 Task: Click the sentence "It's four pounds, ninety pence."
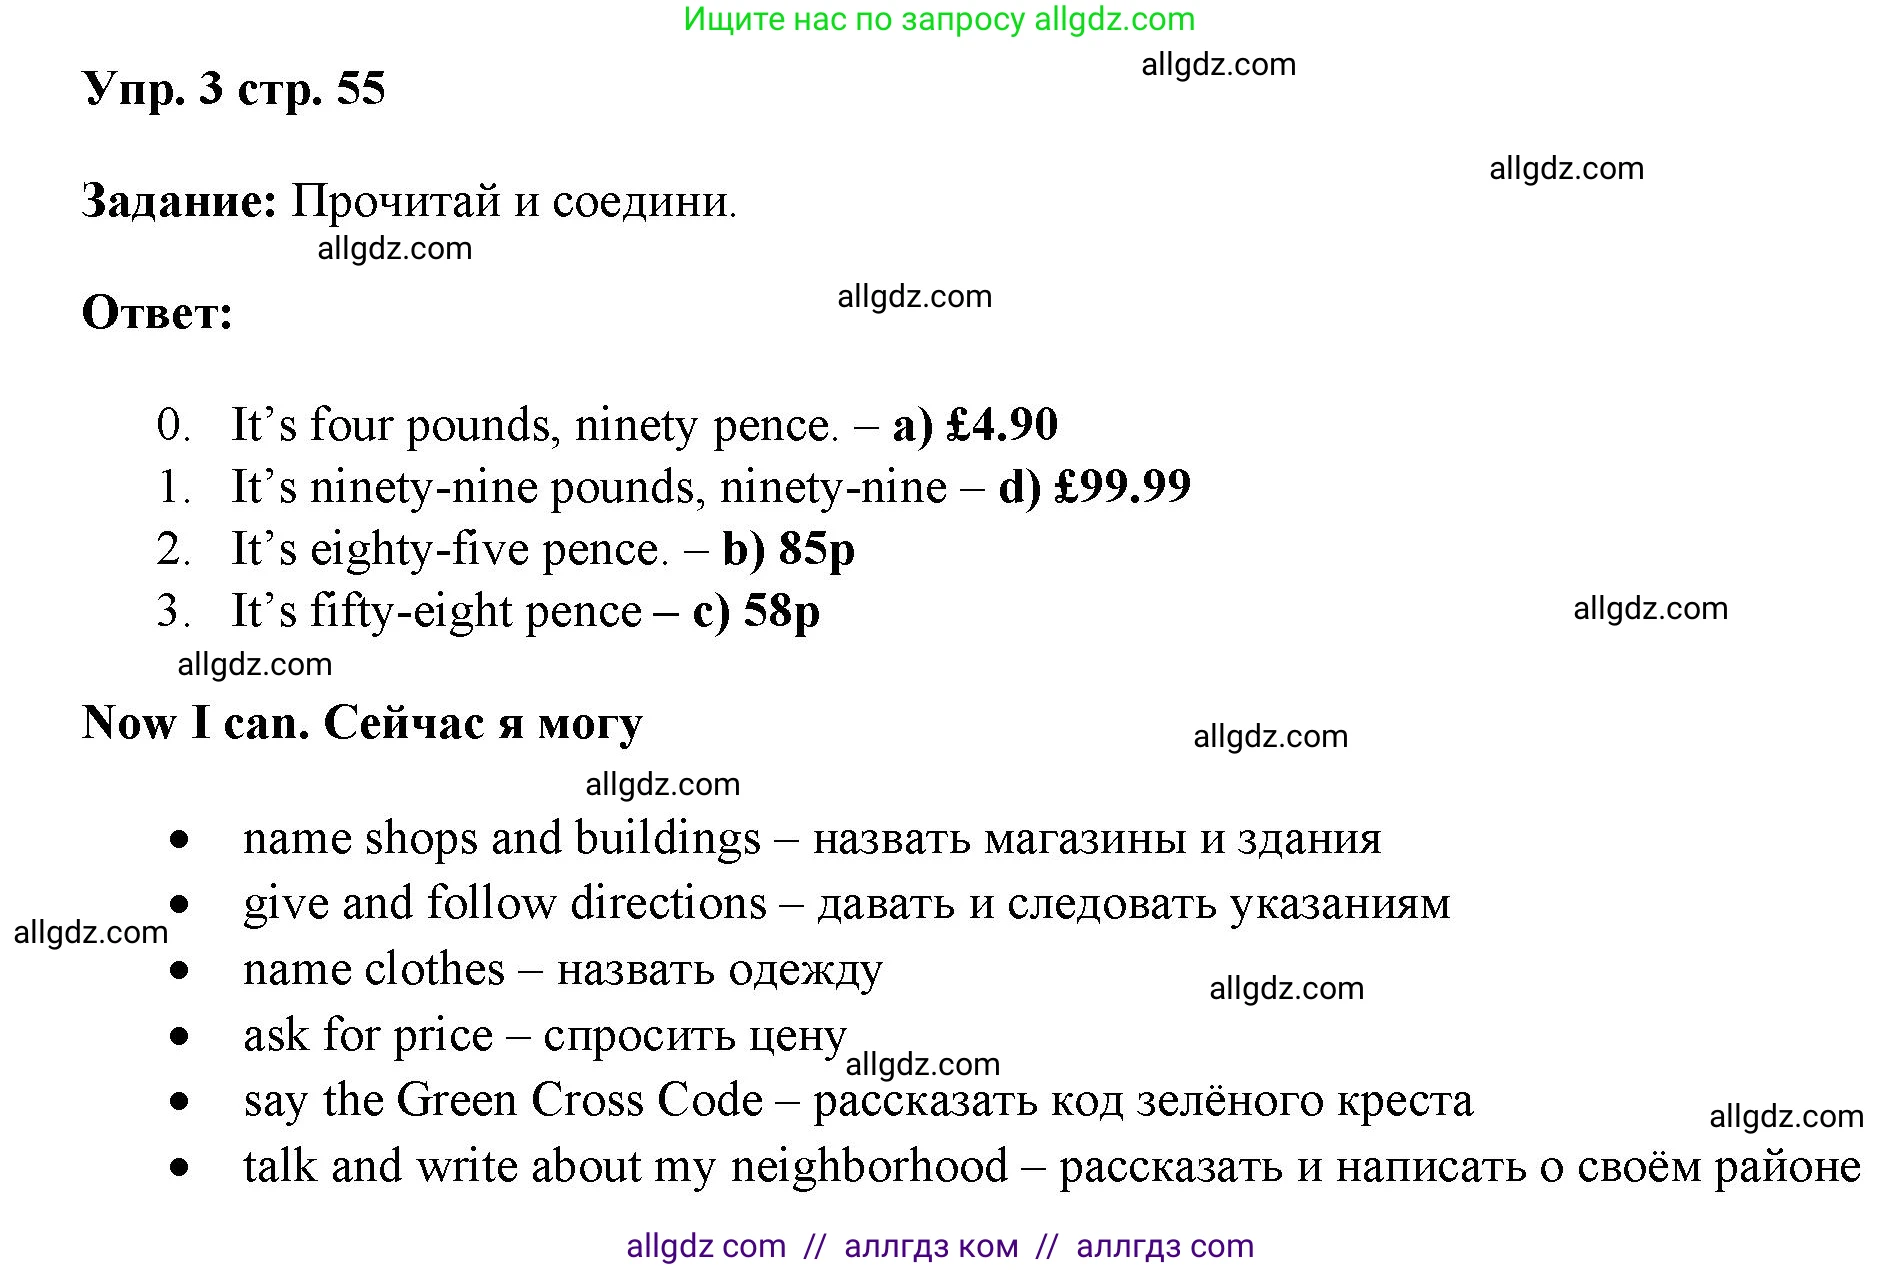(534, 425)
